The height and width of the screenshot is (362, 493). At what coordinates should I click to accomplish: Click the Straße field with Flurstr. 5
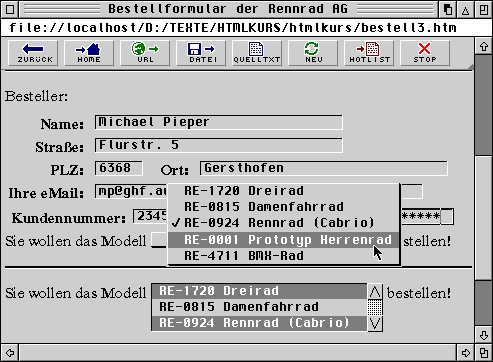pos(219,145)
